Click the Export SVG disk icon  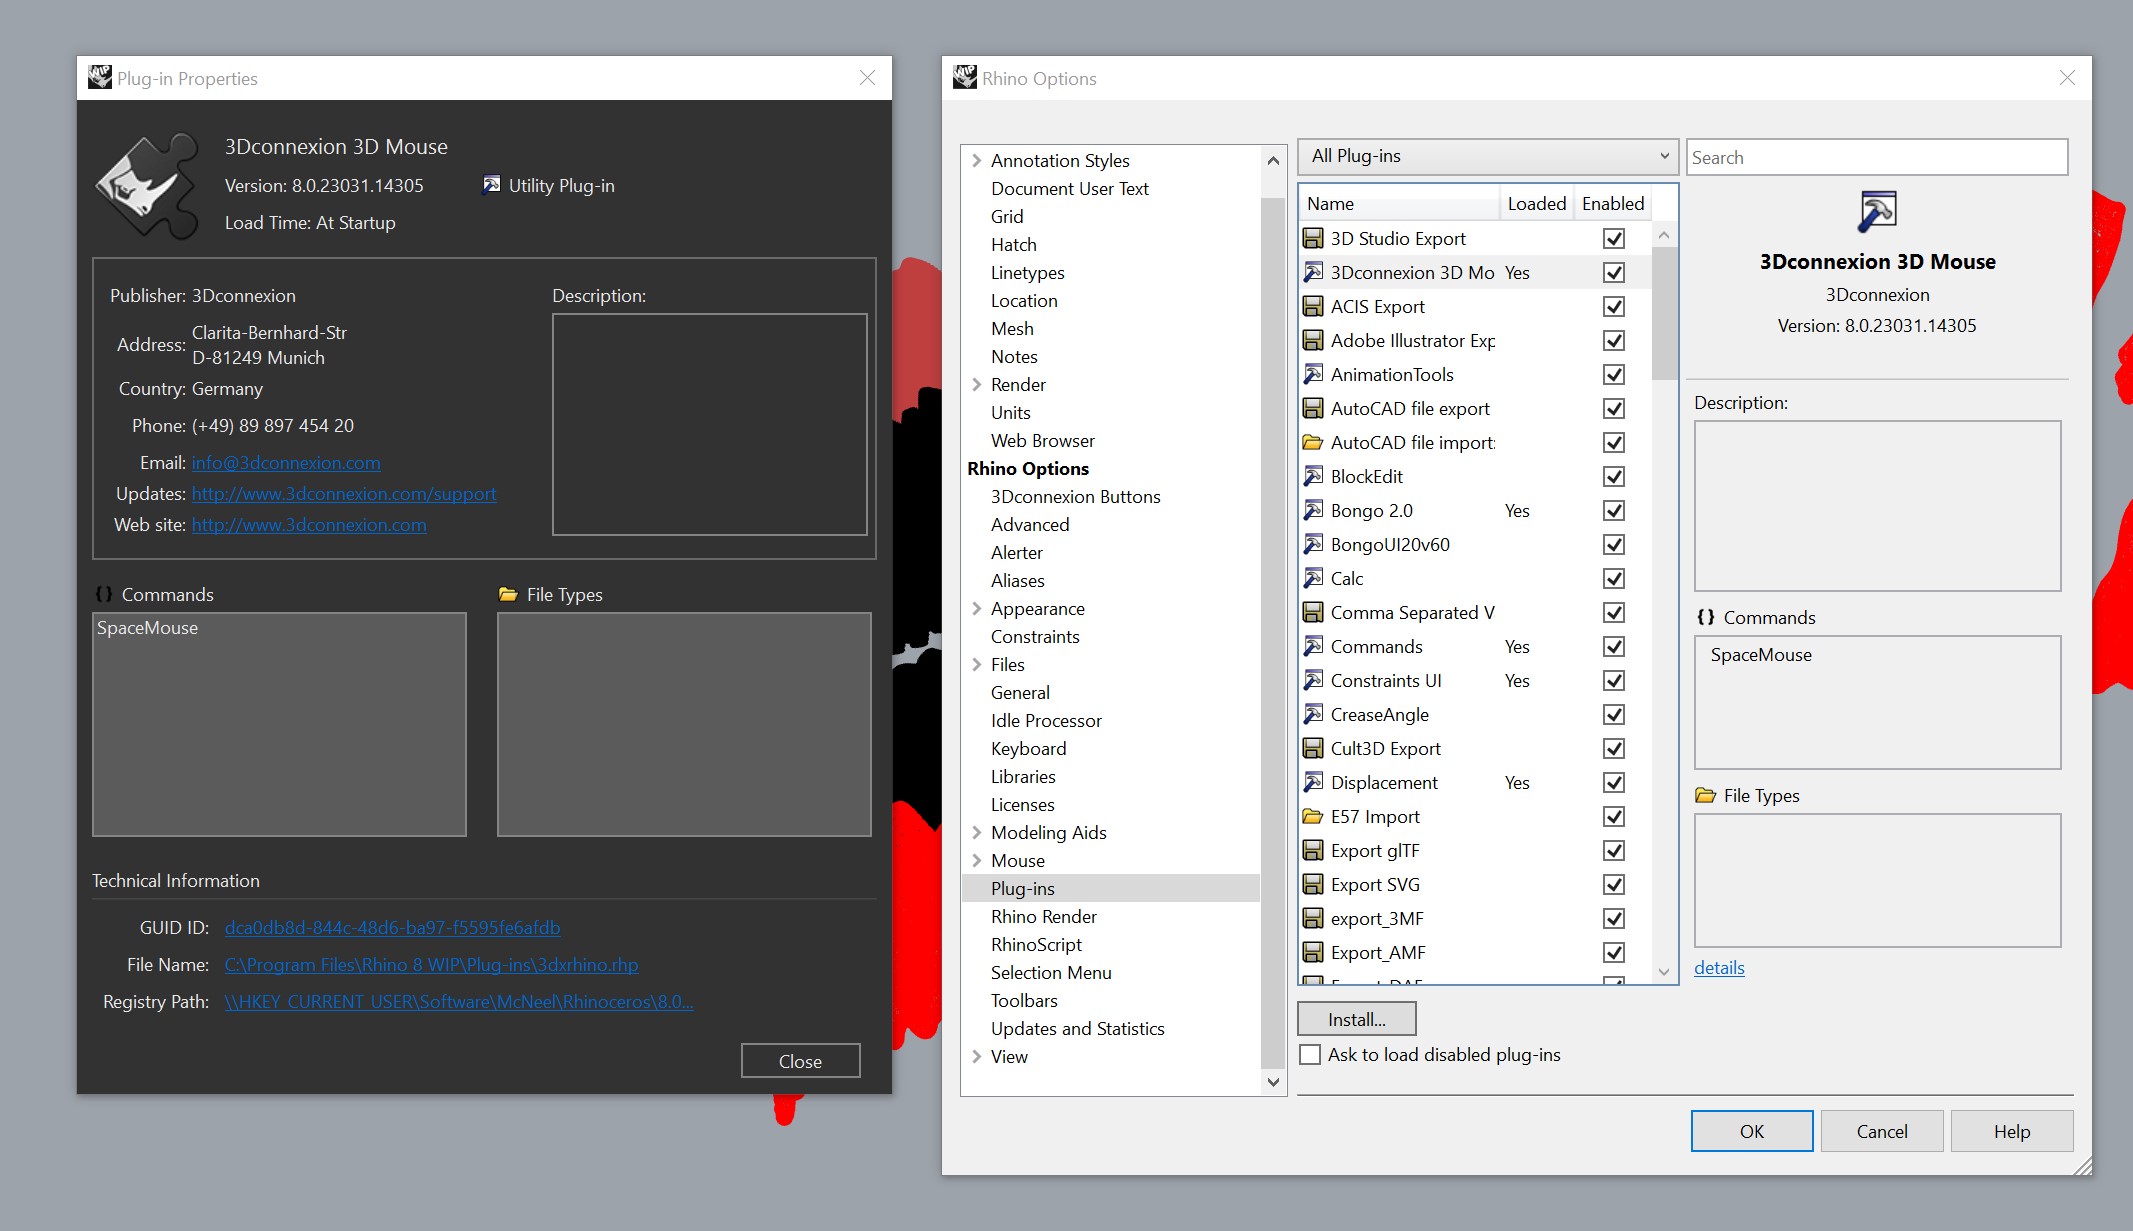1313,884
